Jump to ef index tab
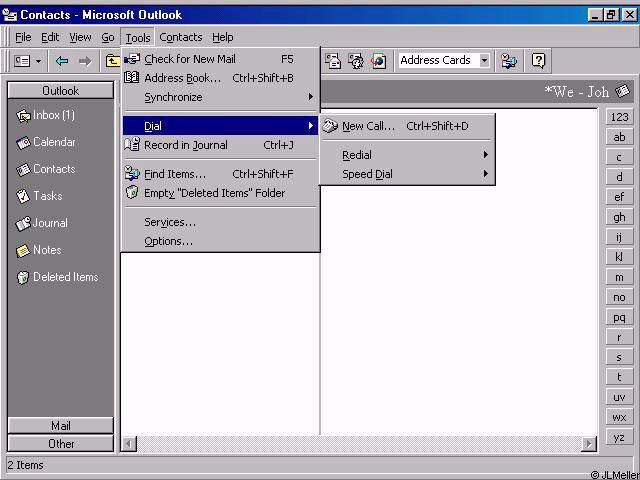The width and height of the screenshot is (640, 480). [x=619, y=197]
